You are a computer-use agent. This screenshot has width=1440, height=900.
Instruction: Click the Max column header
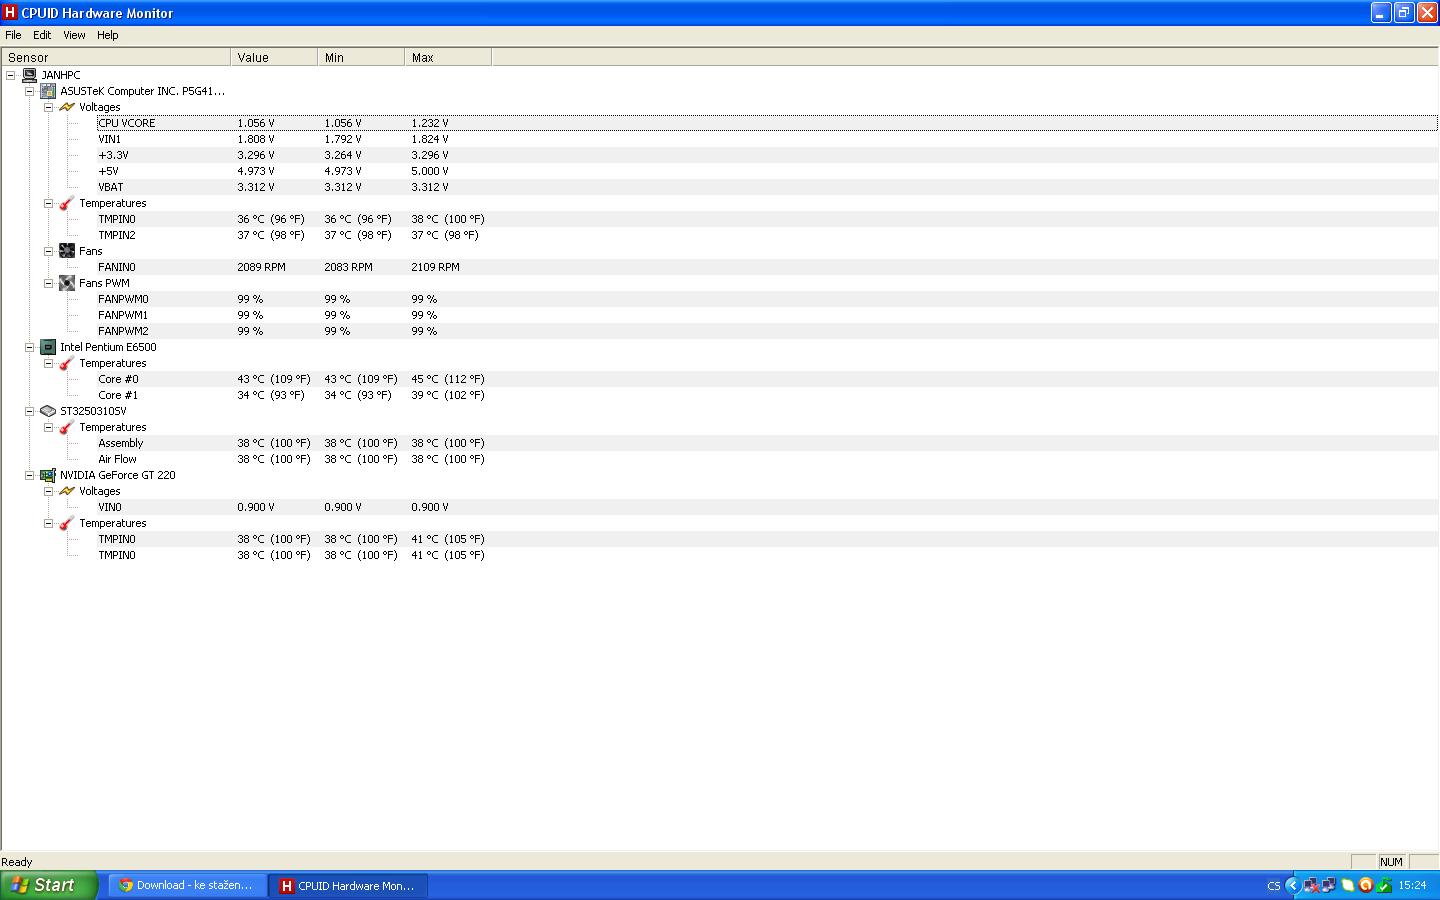pos(448,57)
